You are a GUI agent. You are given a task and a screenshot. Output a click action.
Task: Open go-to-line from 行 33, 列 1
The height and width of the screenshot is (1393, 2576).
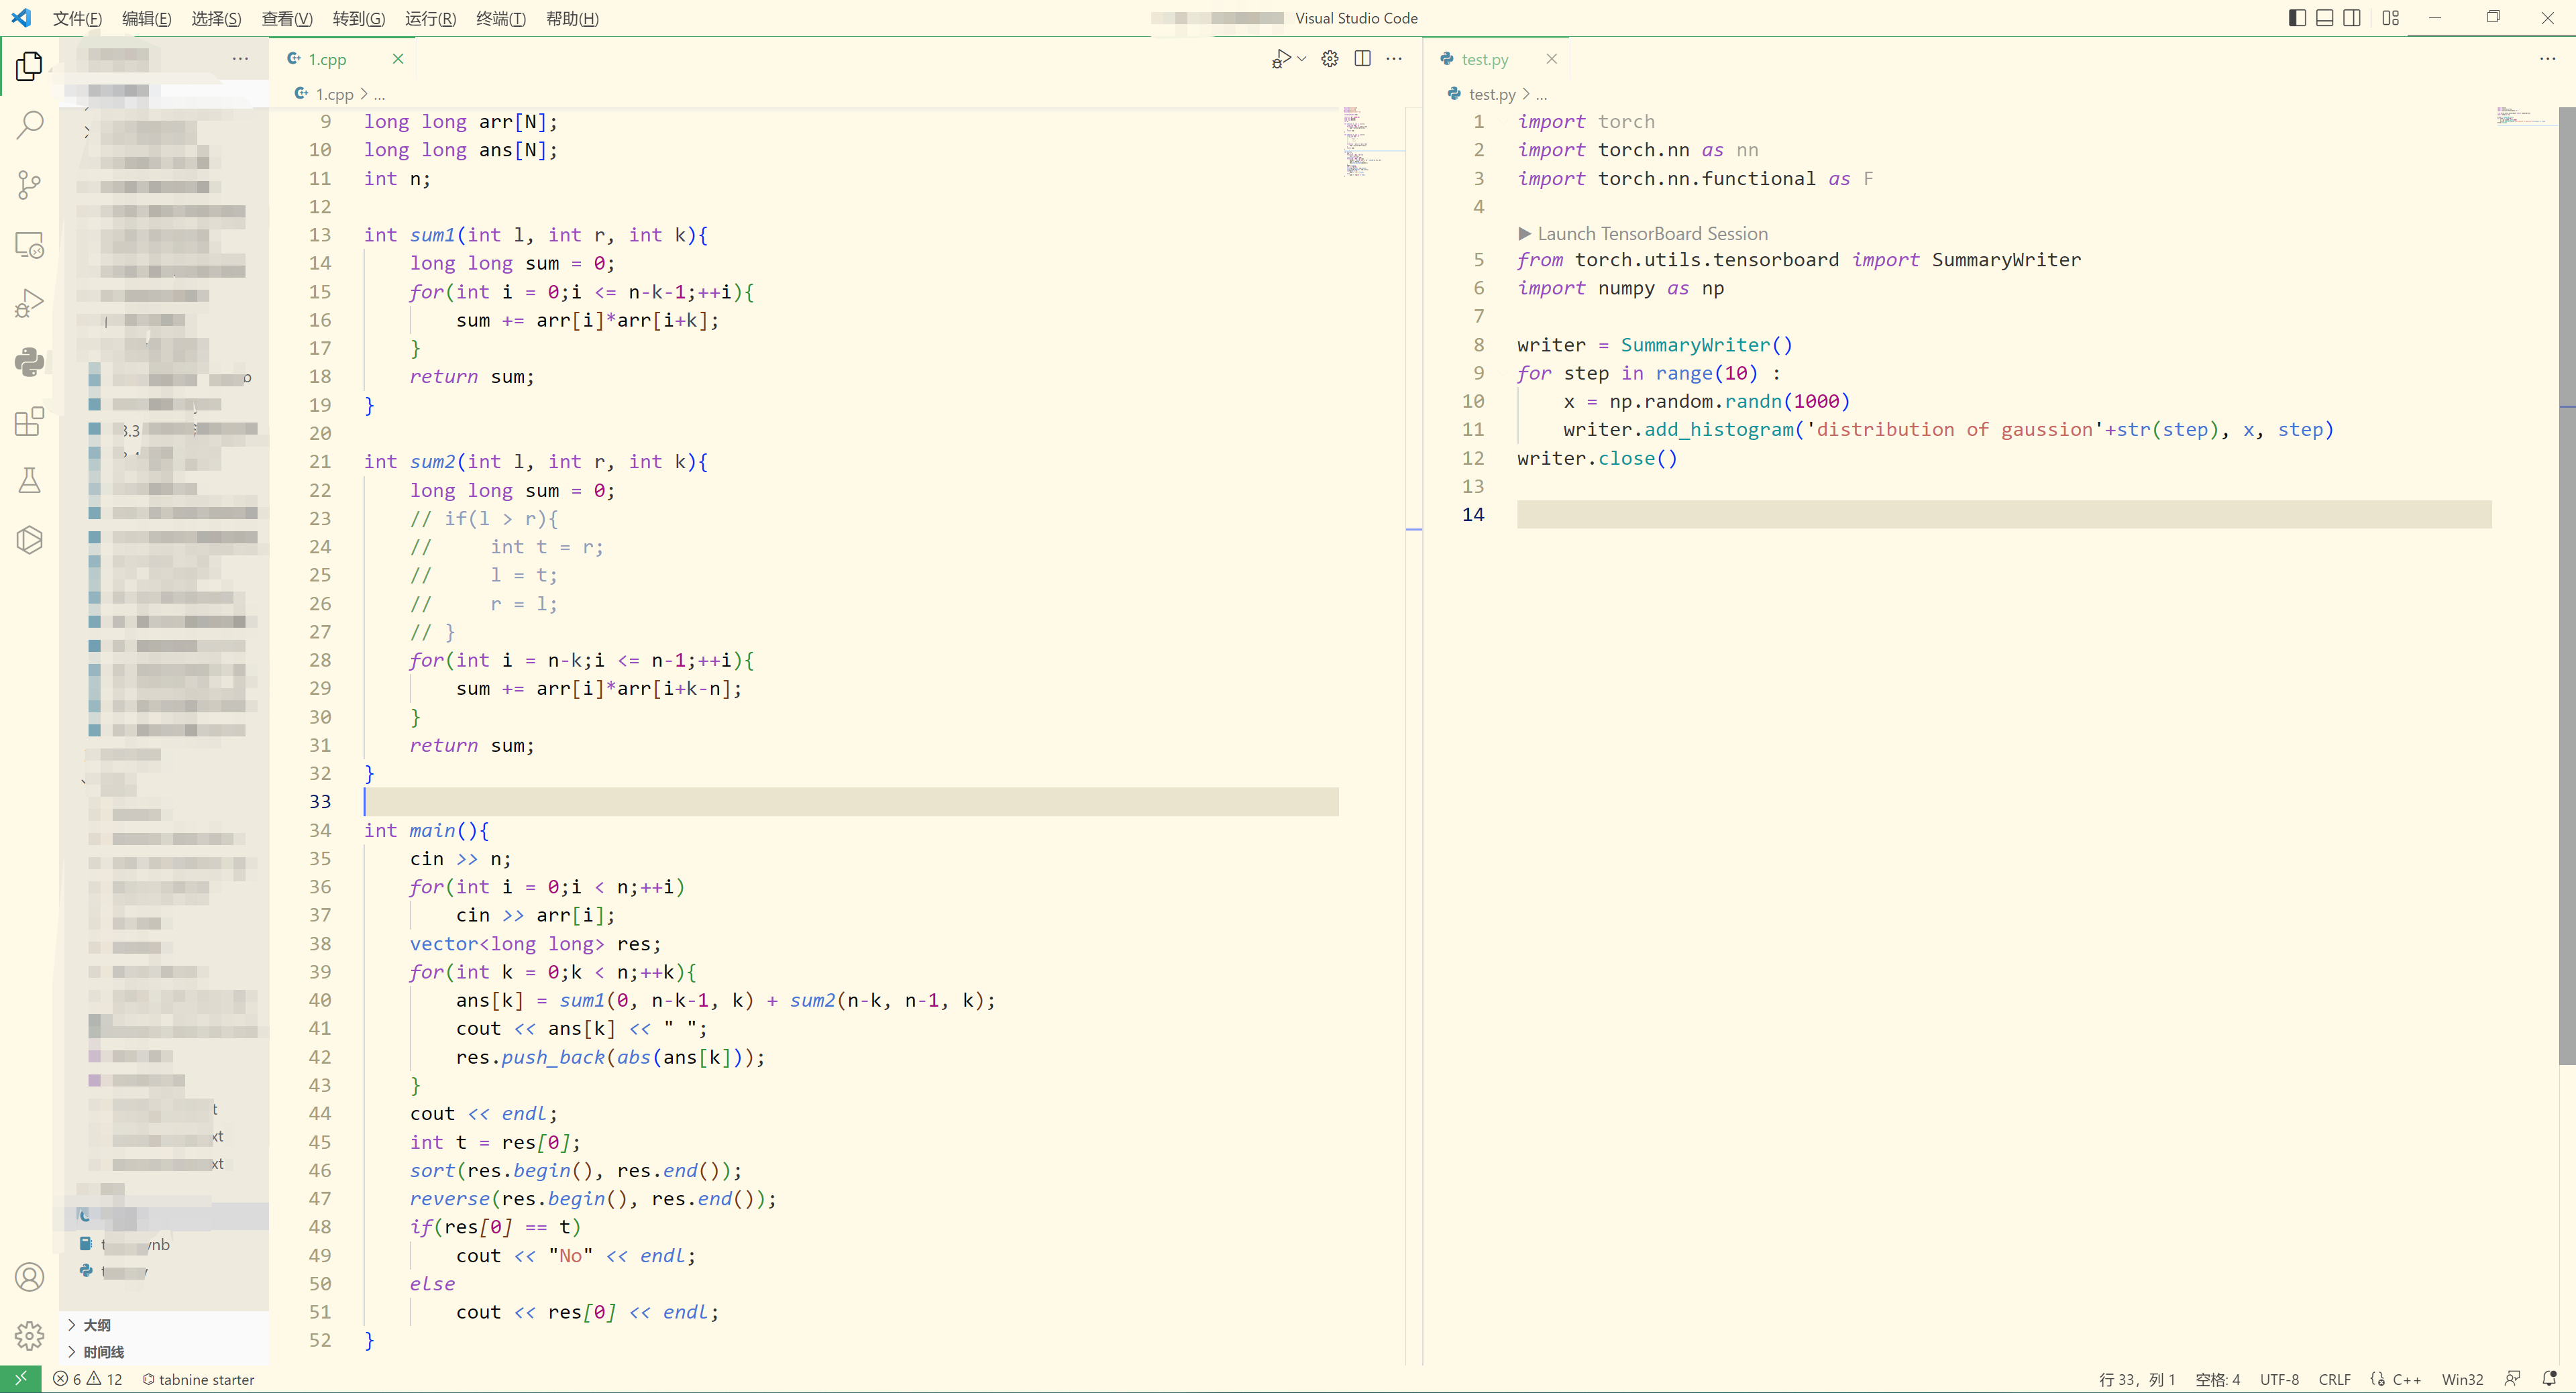(2137, 1379)
